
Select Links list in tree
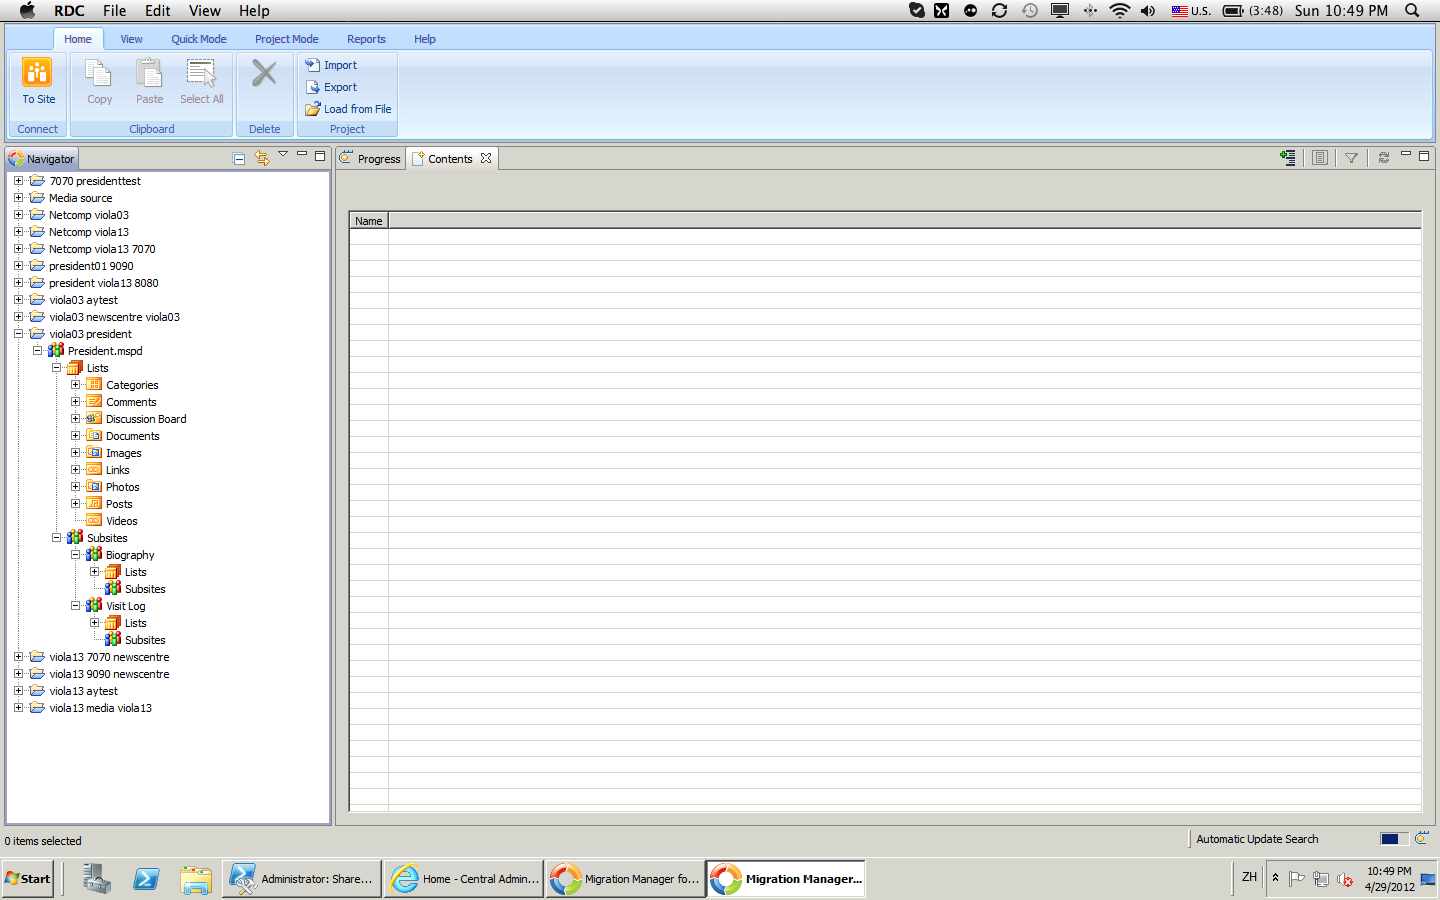117,470
